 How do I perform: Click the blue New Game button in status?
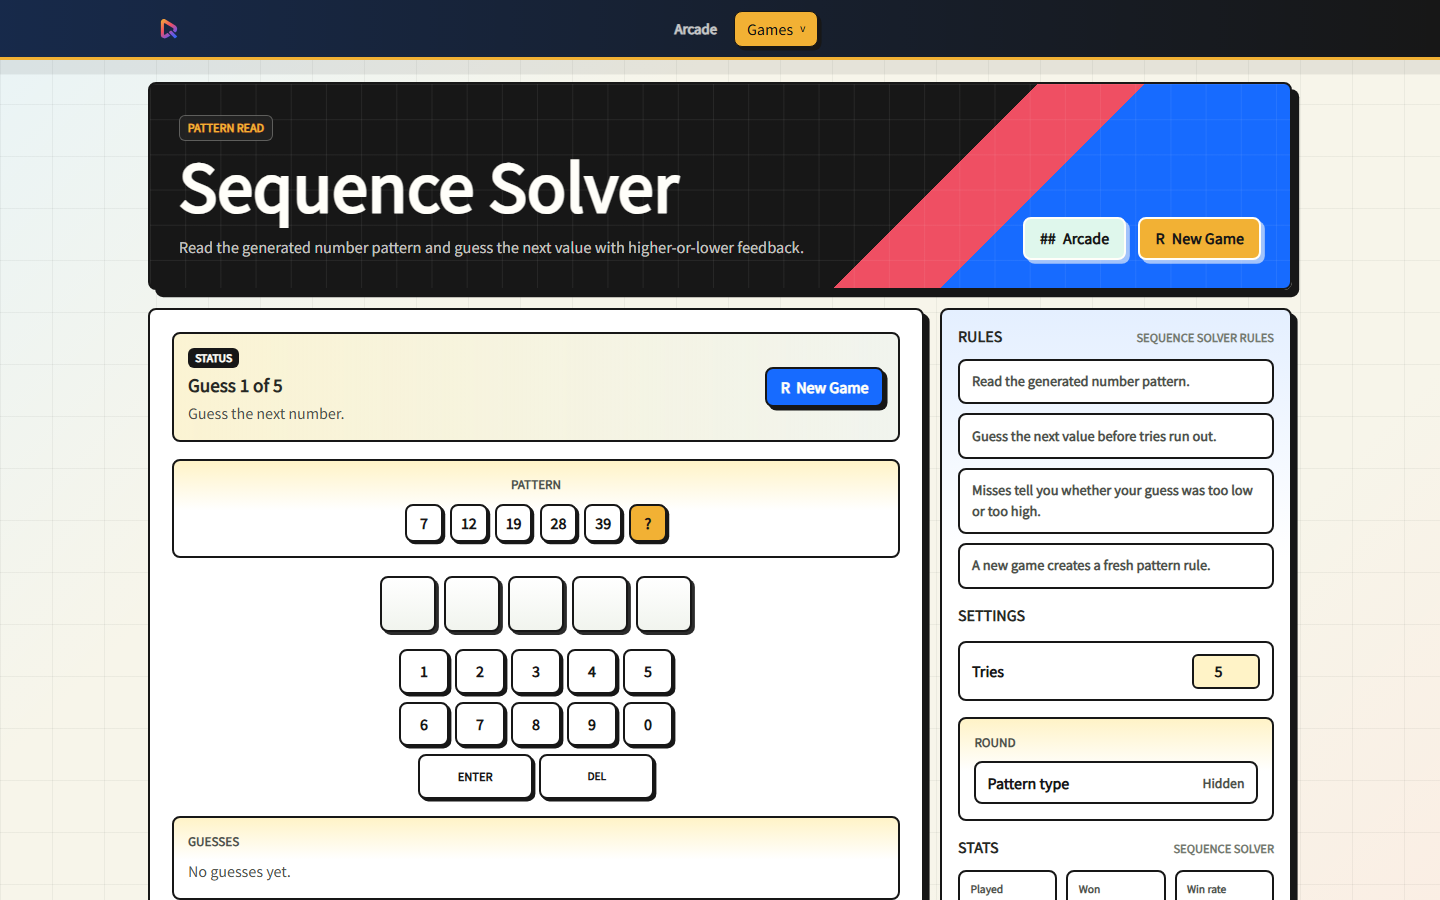click(825, 388)
